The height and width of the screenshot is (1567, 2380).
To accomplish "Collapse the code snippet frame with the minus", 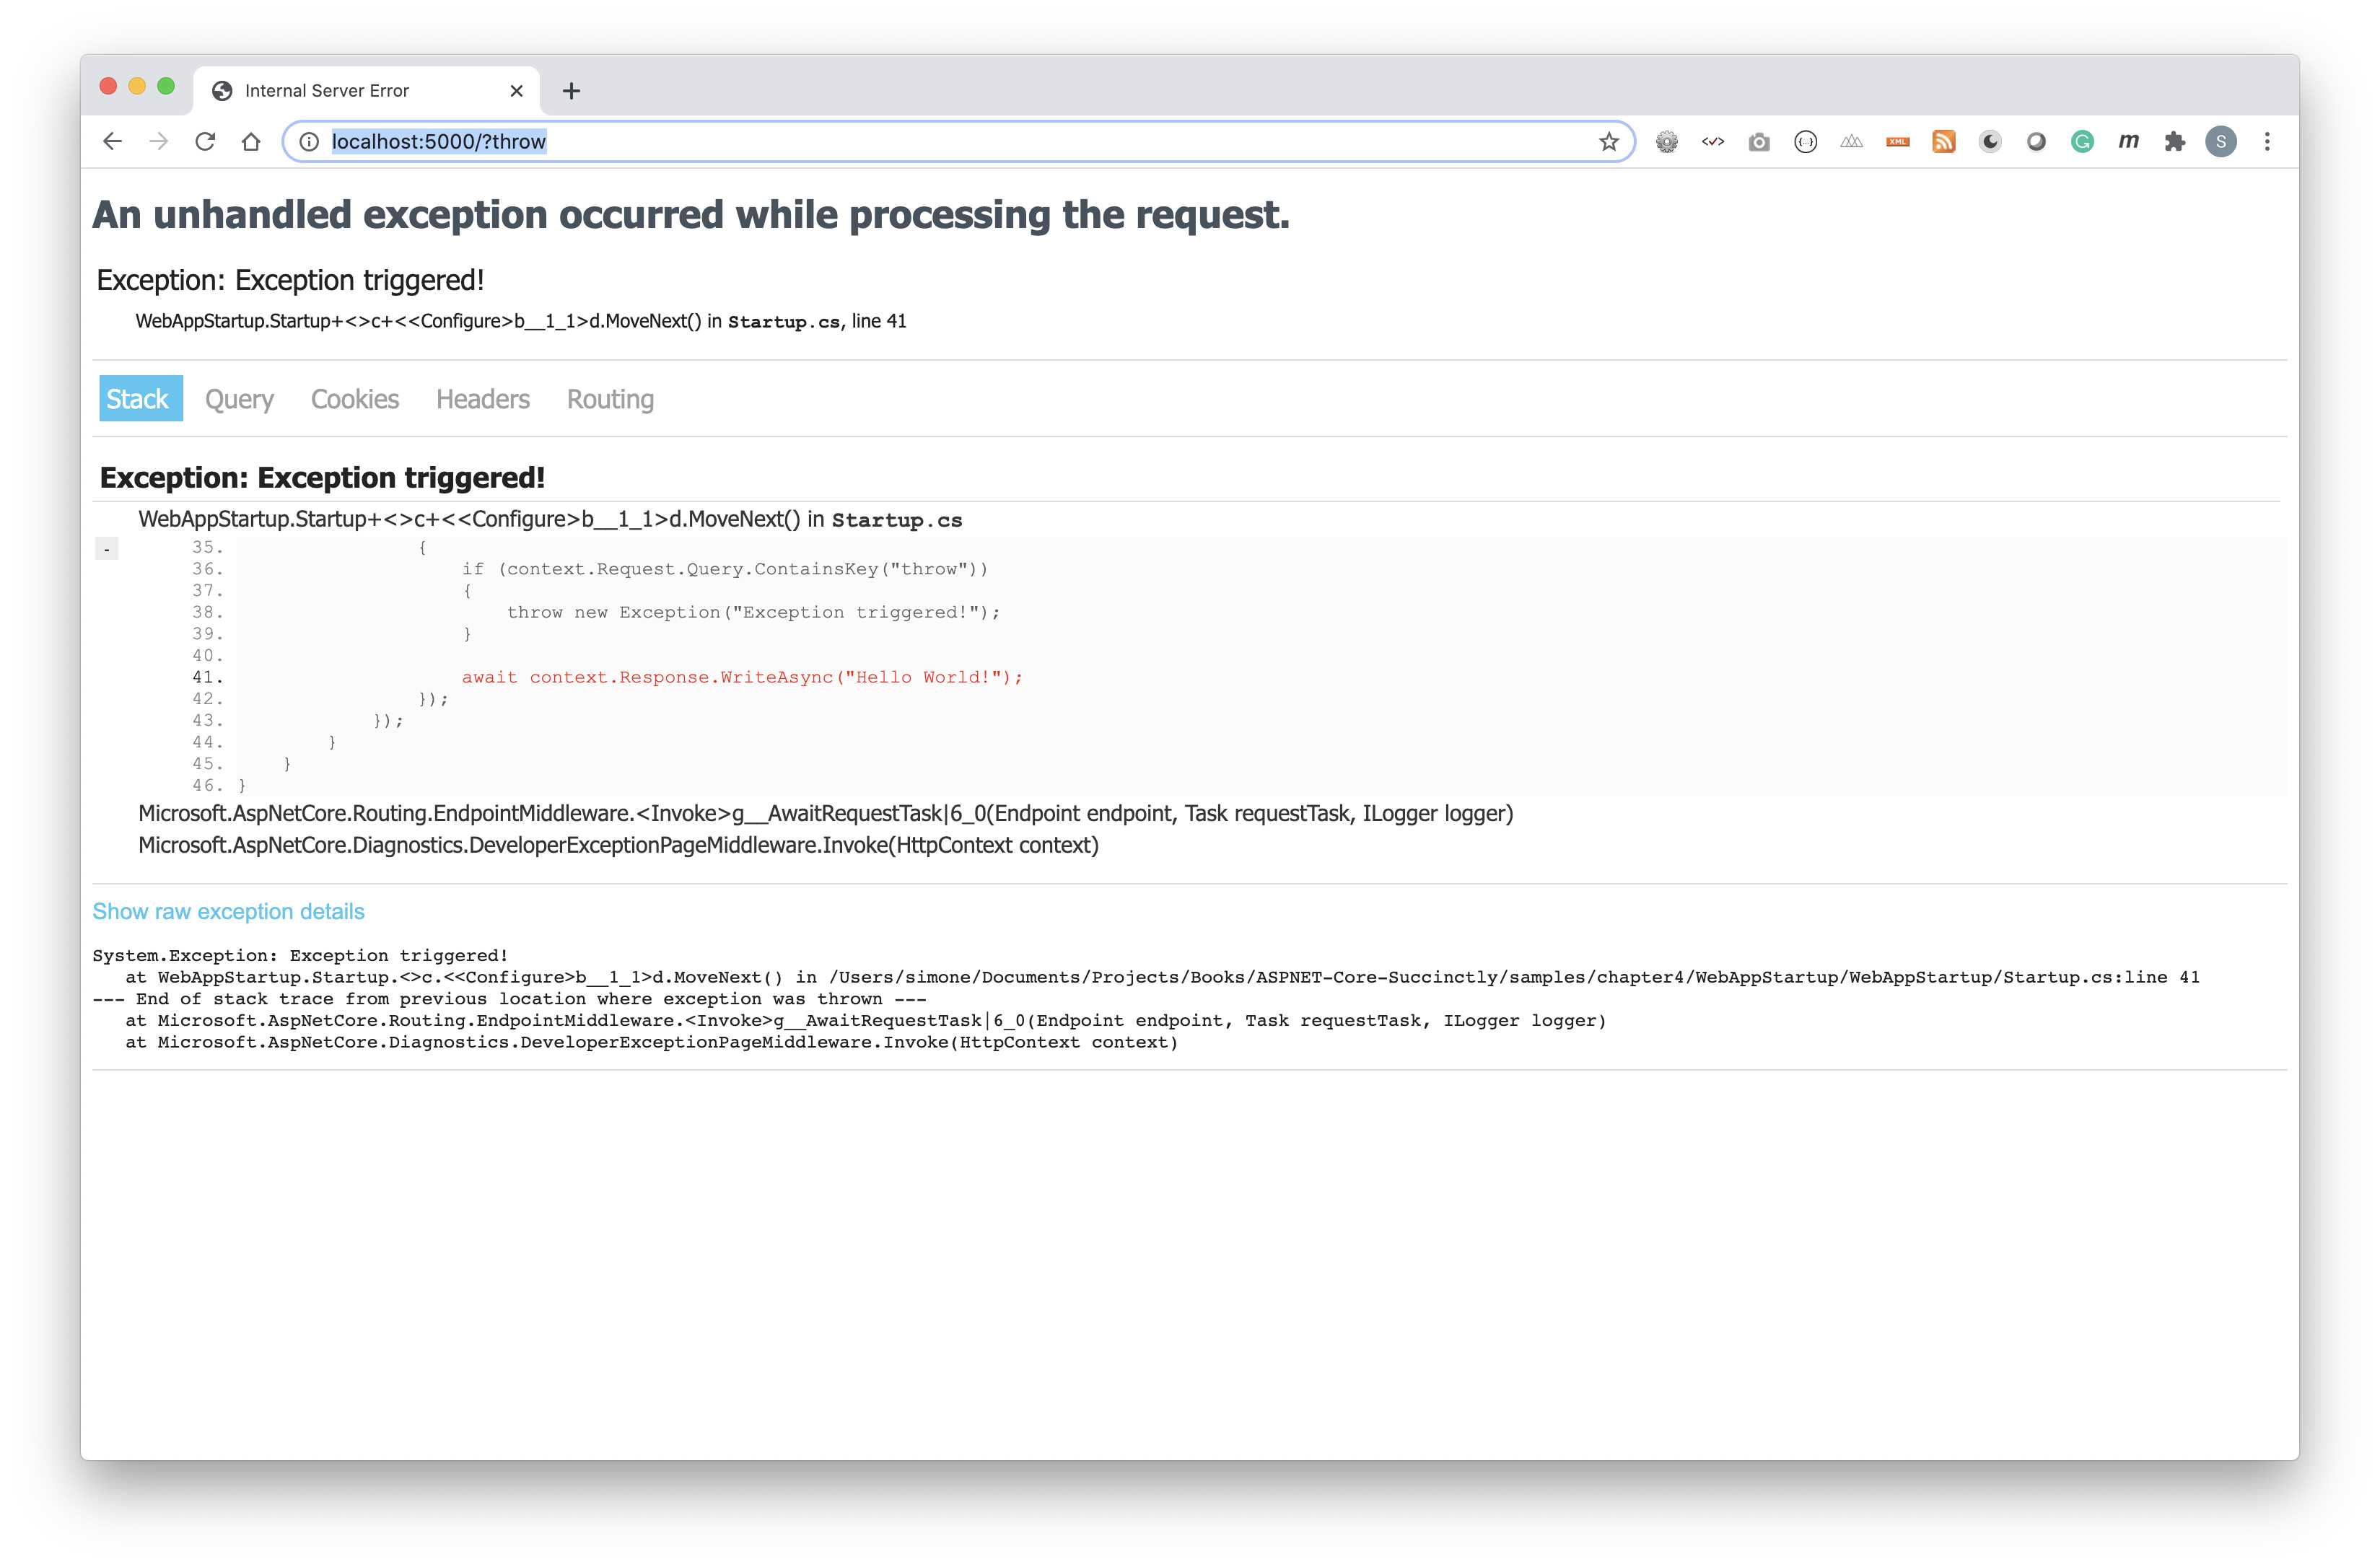I will click(x=106, y=548).
